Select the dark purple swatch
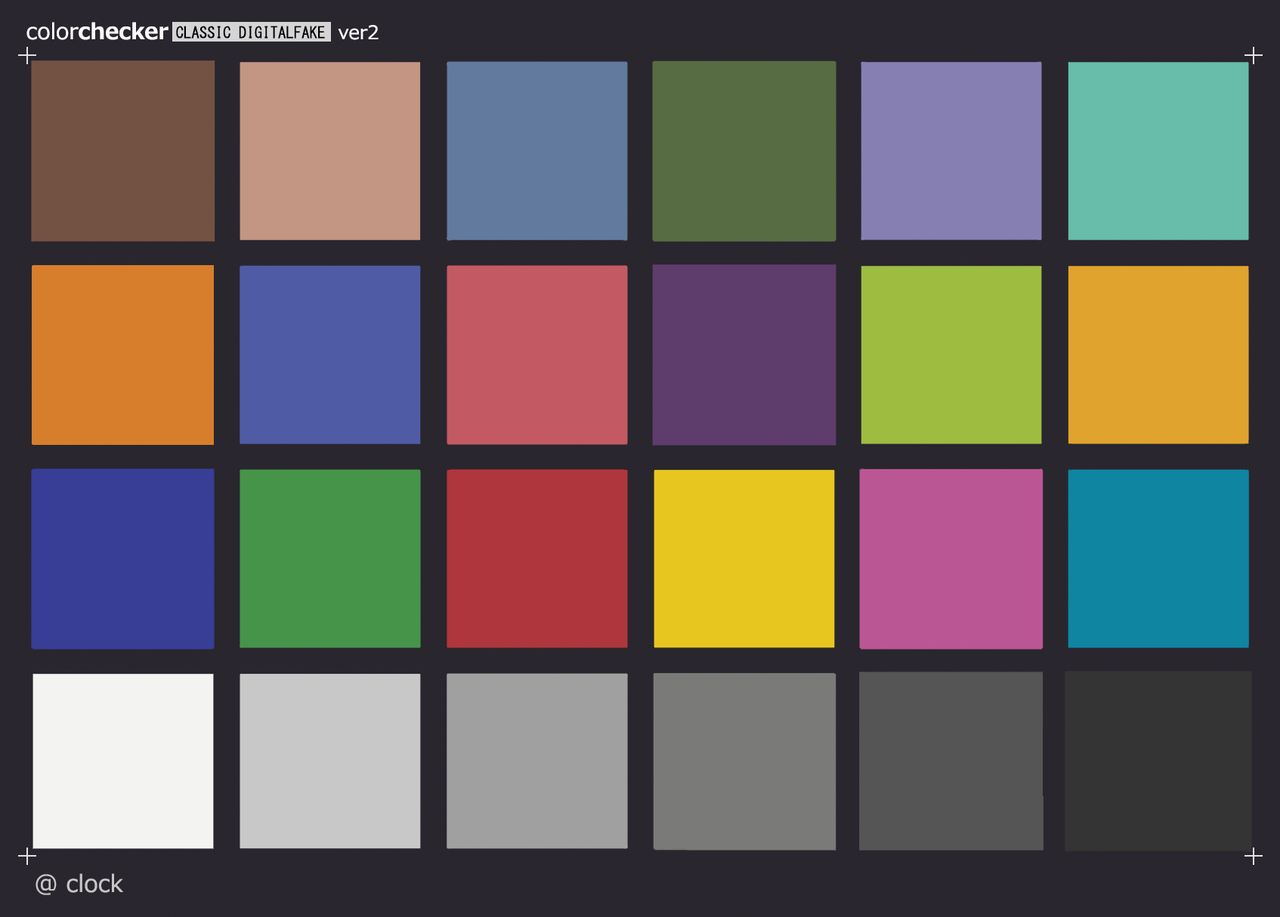 [744, 355]
